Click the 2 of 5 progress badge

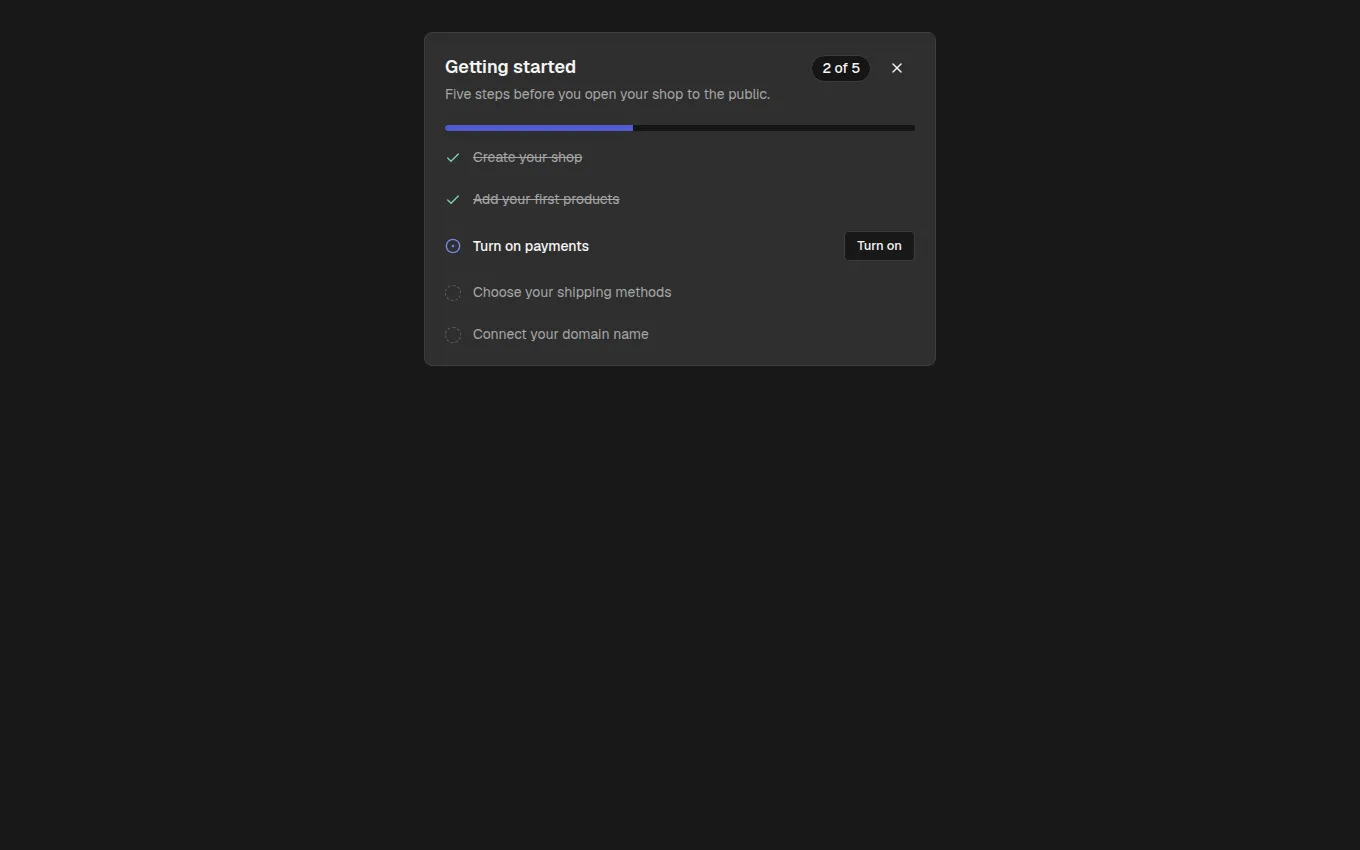coord(841,68)
